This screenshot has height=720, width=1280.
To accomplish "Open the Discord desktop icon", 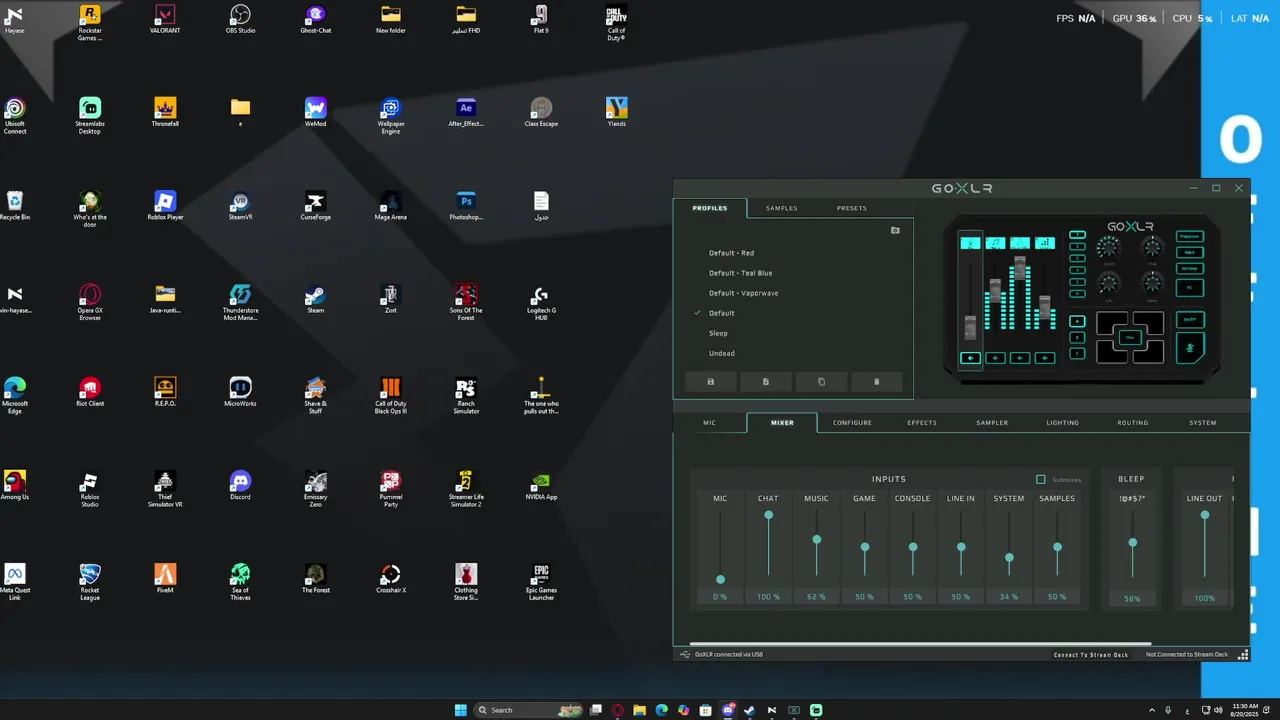I will [240, 486].
